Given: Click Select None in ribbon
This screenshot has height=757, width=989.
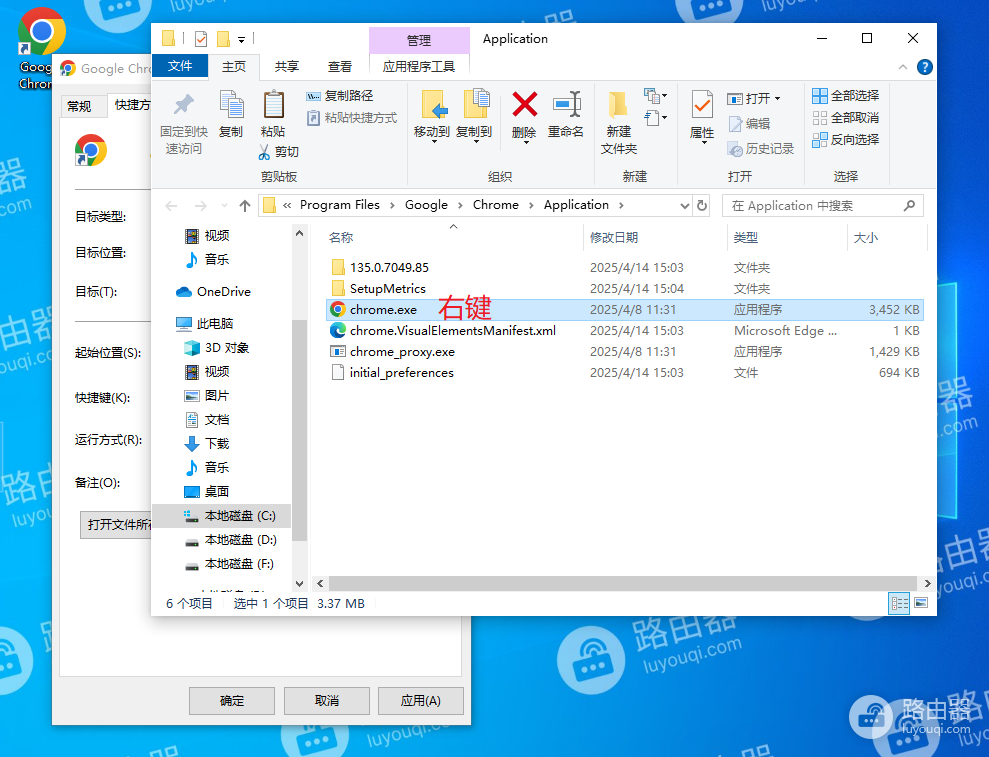Looking at the screenshot, I should pos(845,118).
